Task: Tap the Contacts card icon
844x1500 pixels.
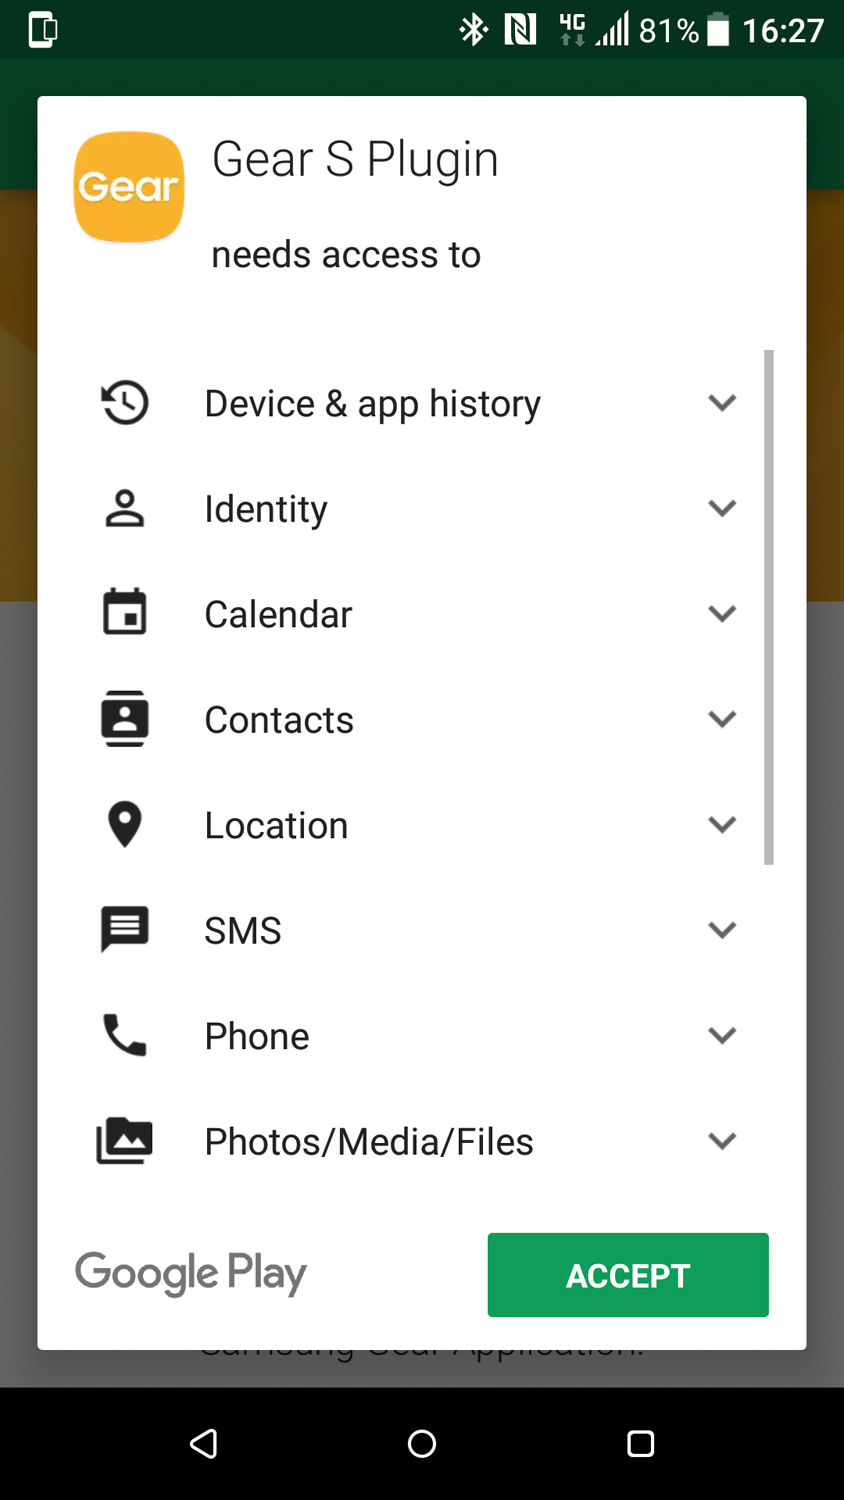Action: [x=125, y=719]
